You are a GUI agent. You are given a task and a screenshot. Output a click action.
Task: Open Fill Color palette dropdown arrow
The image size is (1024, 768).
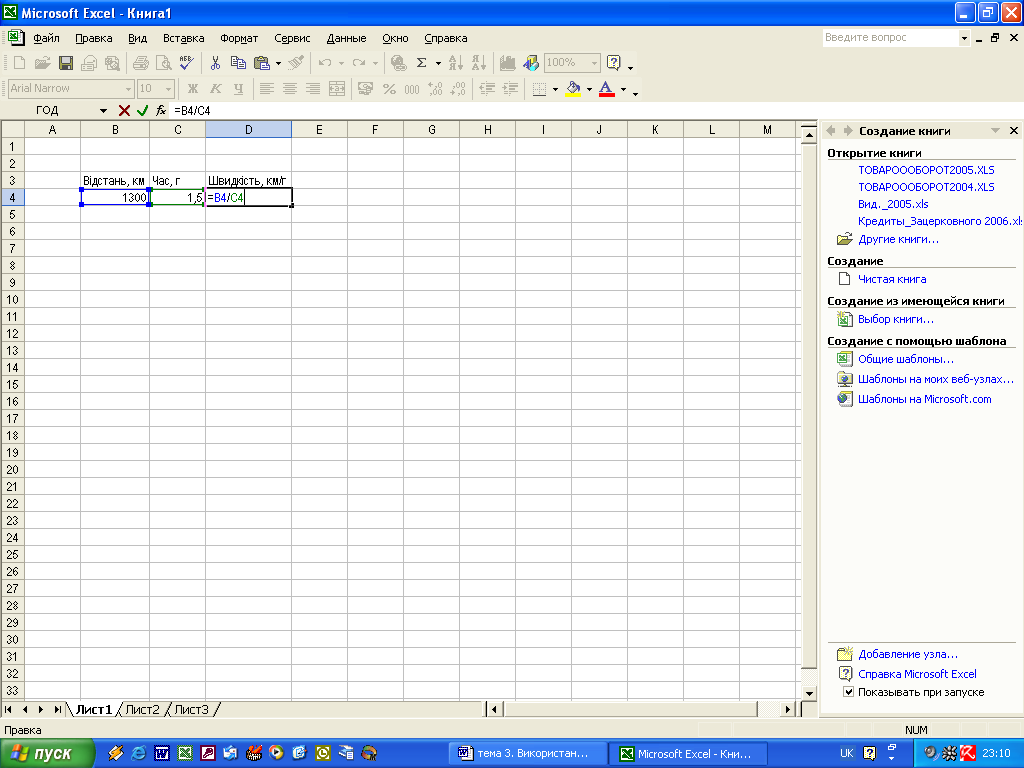pos(589,89)
